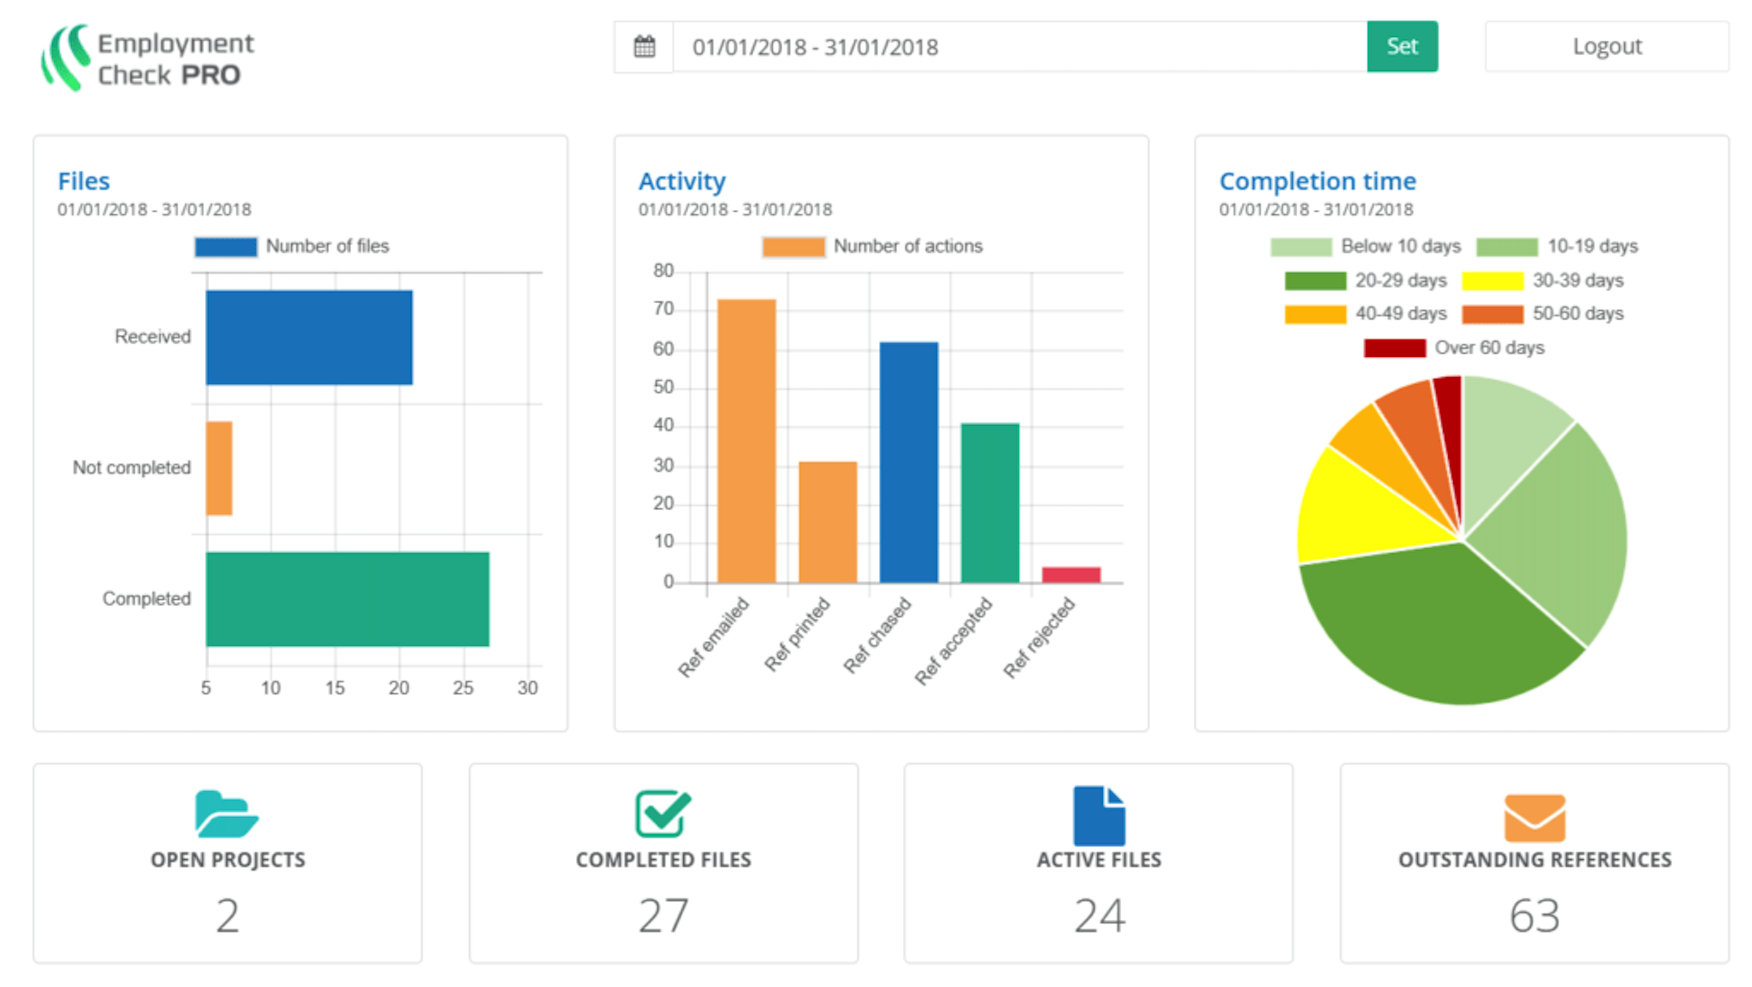Click the Logout button
The image size is (1752, 987).
point(1606,46)
